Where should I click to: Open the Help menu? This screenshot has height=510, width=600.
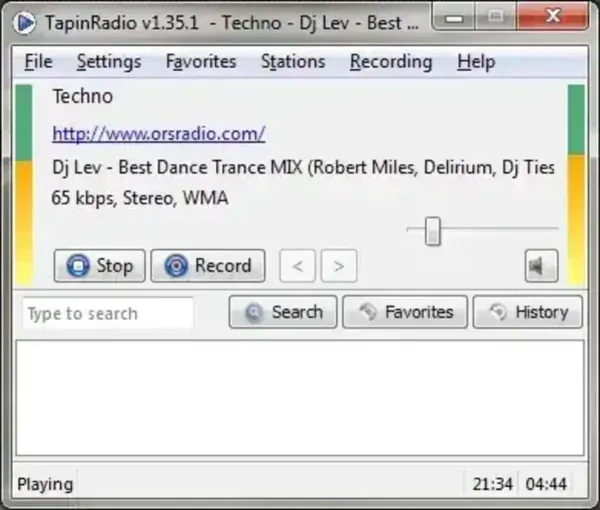point(476,62)
